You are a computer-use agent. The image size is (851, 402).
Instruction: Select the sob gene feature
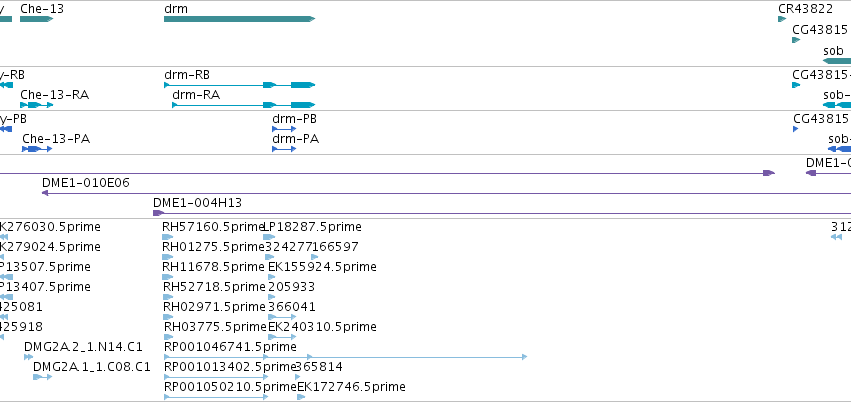coord(837,61)
